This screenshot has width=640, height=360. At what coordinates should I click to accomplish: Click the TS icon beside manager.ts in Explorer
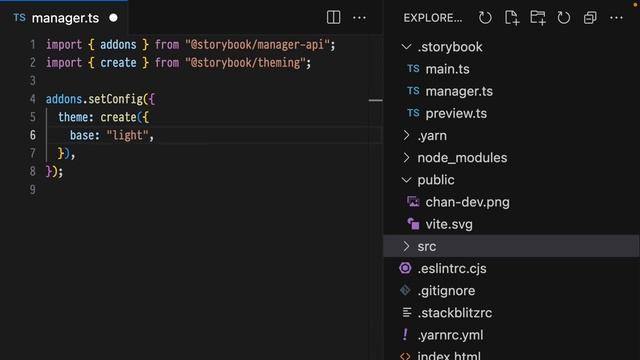pos(413,91)
